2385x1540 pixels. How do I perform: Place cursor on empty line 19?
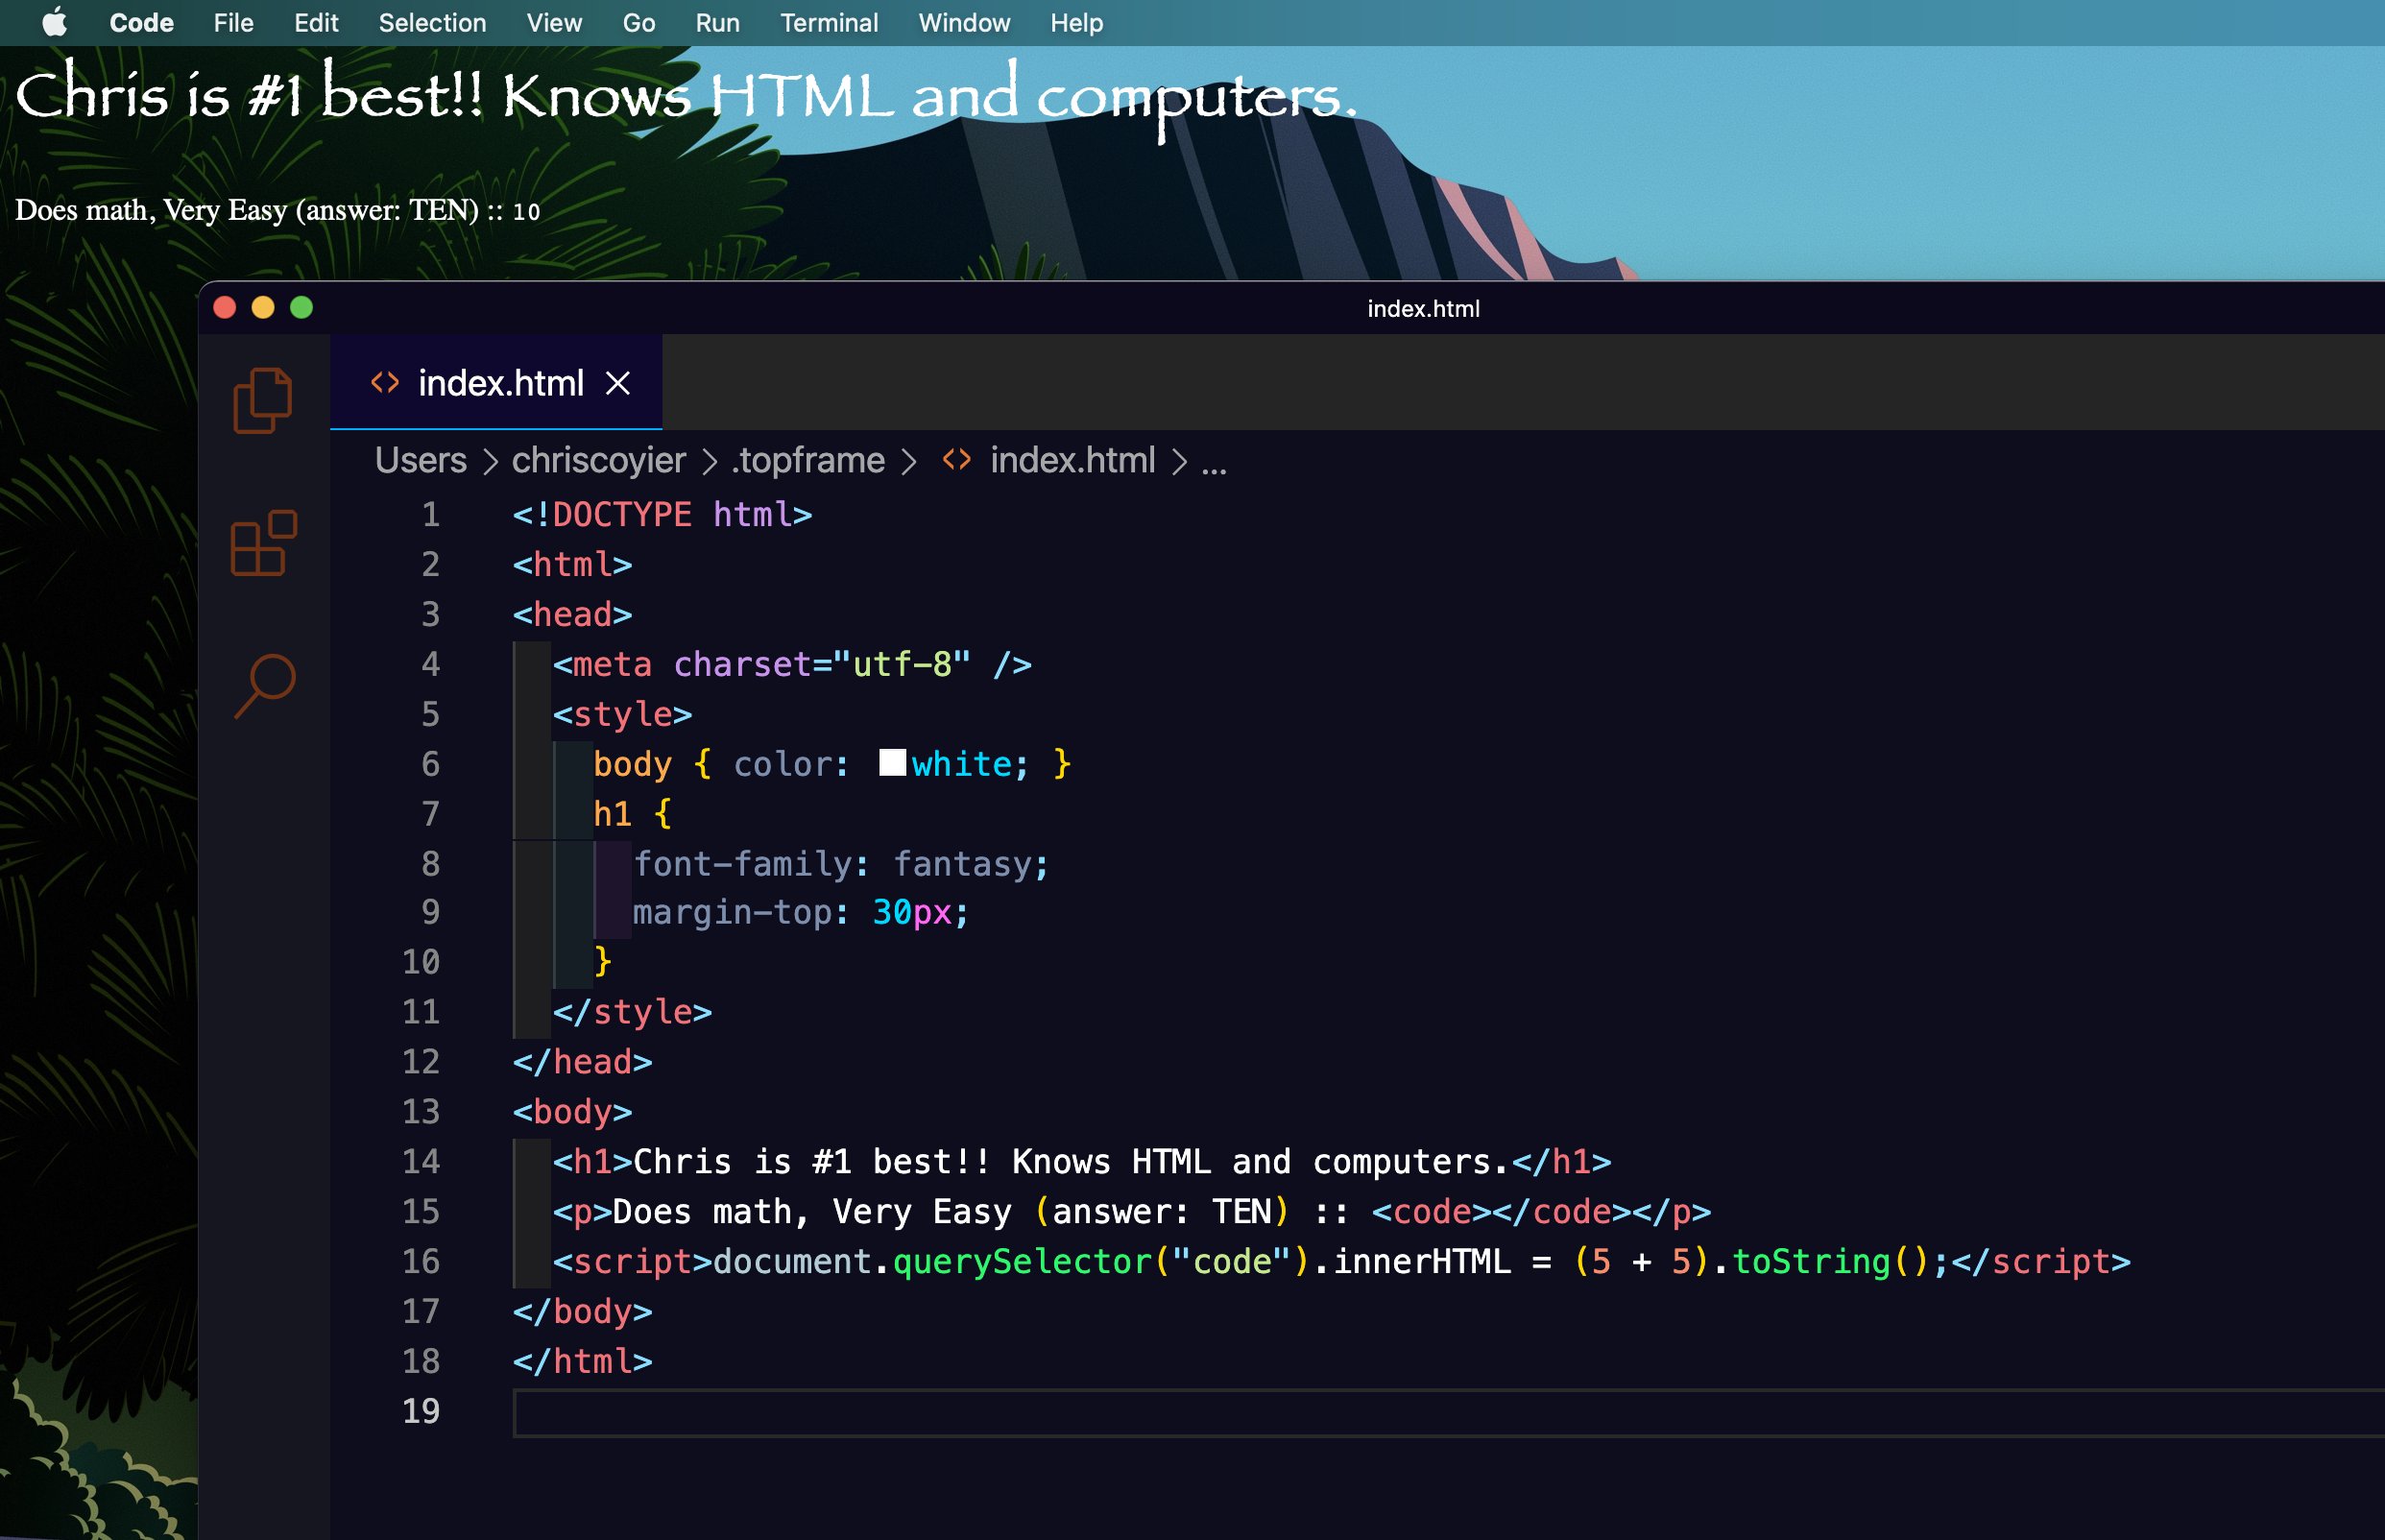click(x=1448, y=1412)
